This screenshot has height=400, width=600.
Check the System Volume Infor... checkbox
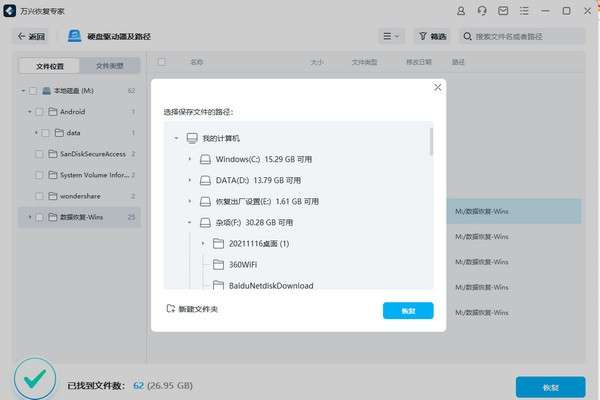39,175
